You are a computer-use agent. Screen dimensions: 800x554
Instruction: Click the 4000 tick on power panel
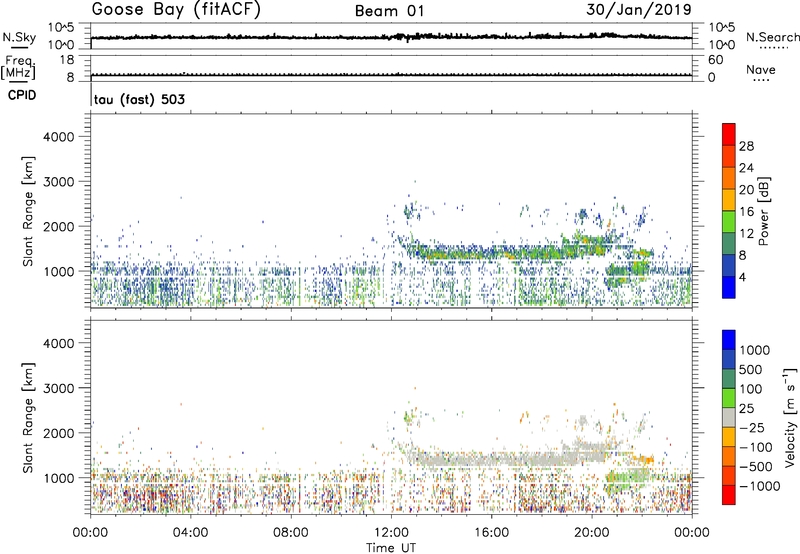(59, 137)
